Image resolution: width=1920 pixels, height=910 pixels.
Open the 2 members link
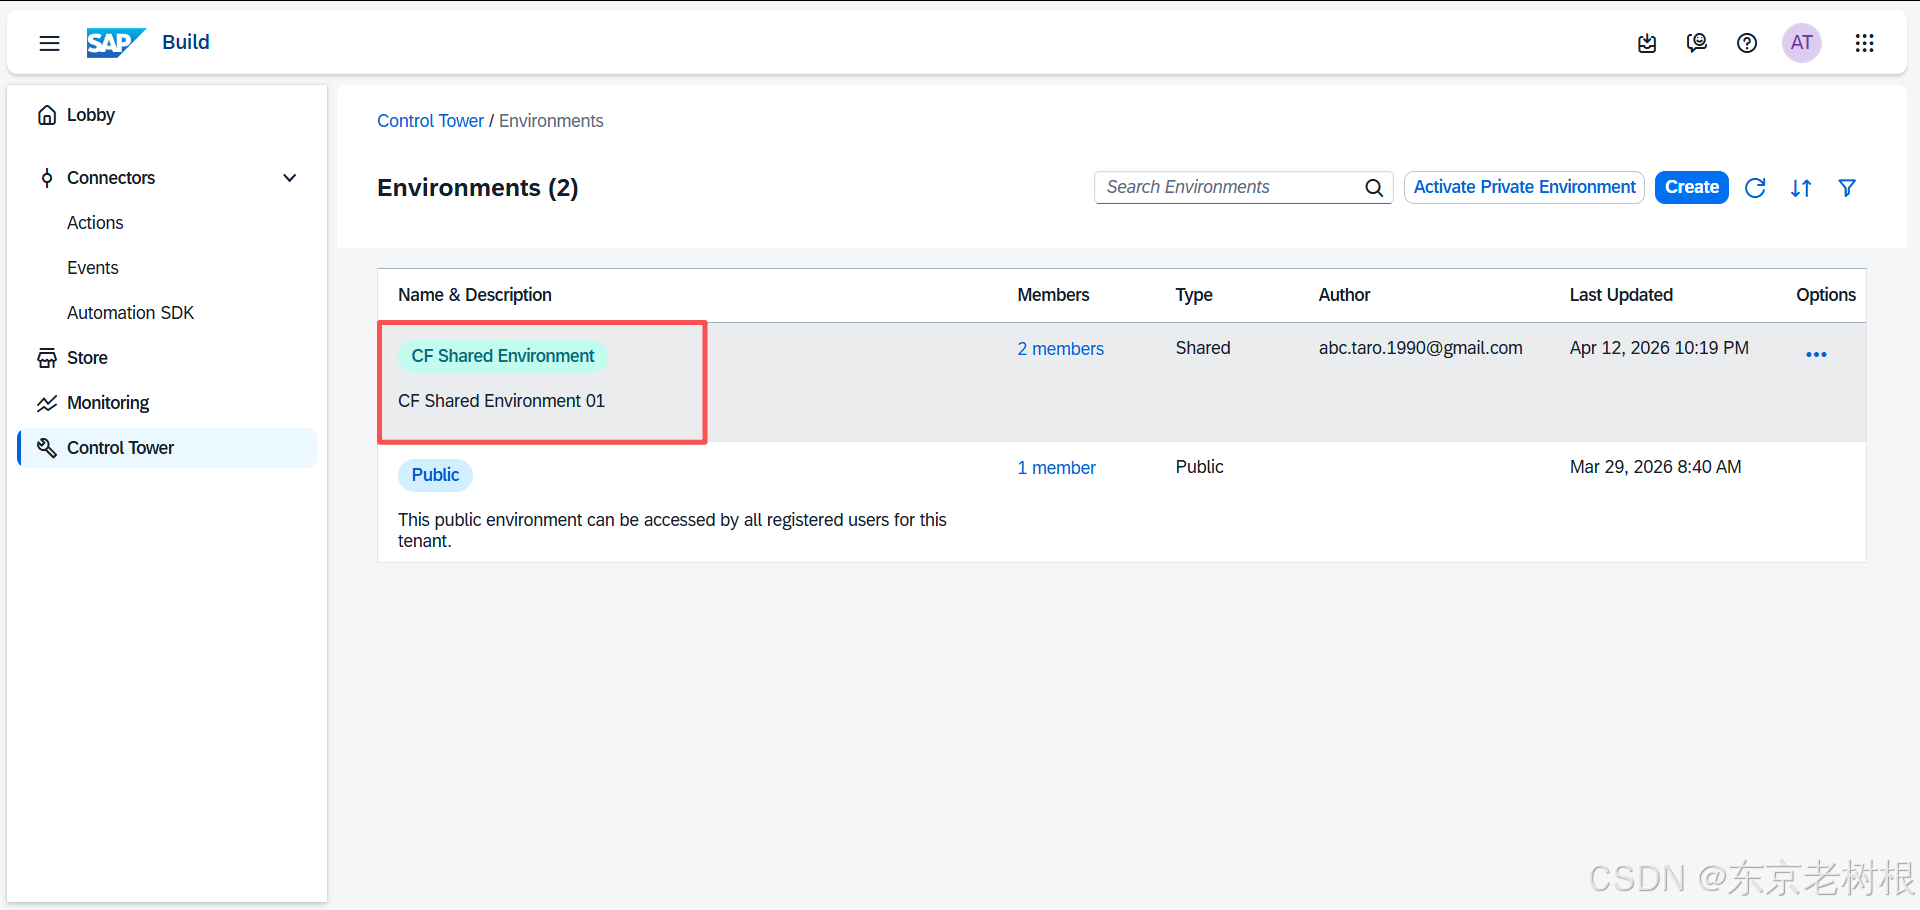pos(1060,349)
